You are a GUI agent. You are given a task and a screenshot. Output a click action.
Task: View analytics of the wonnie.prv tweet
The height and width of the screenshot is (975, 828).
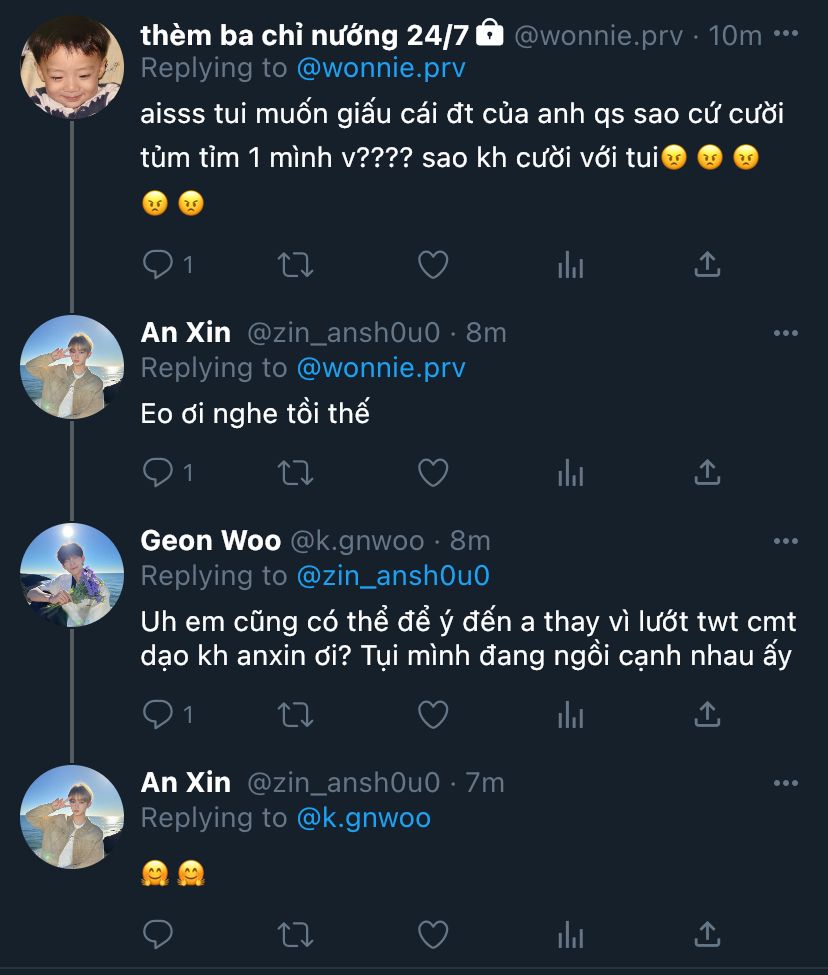[570, 264]
